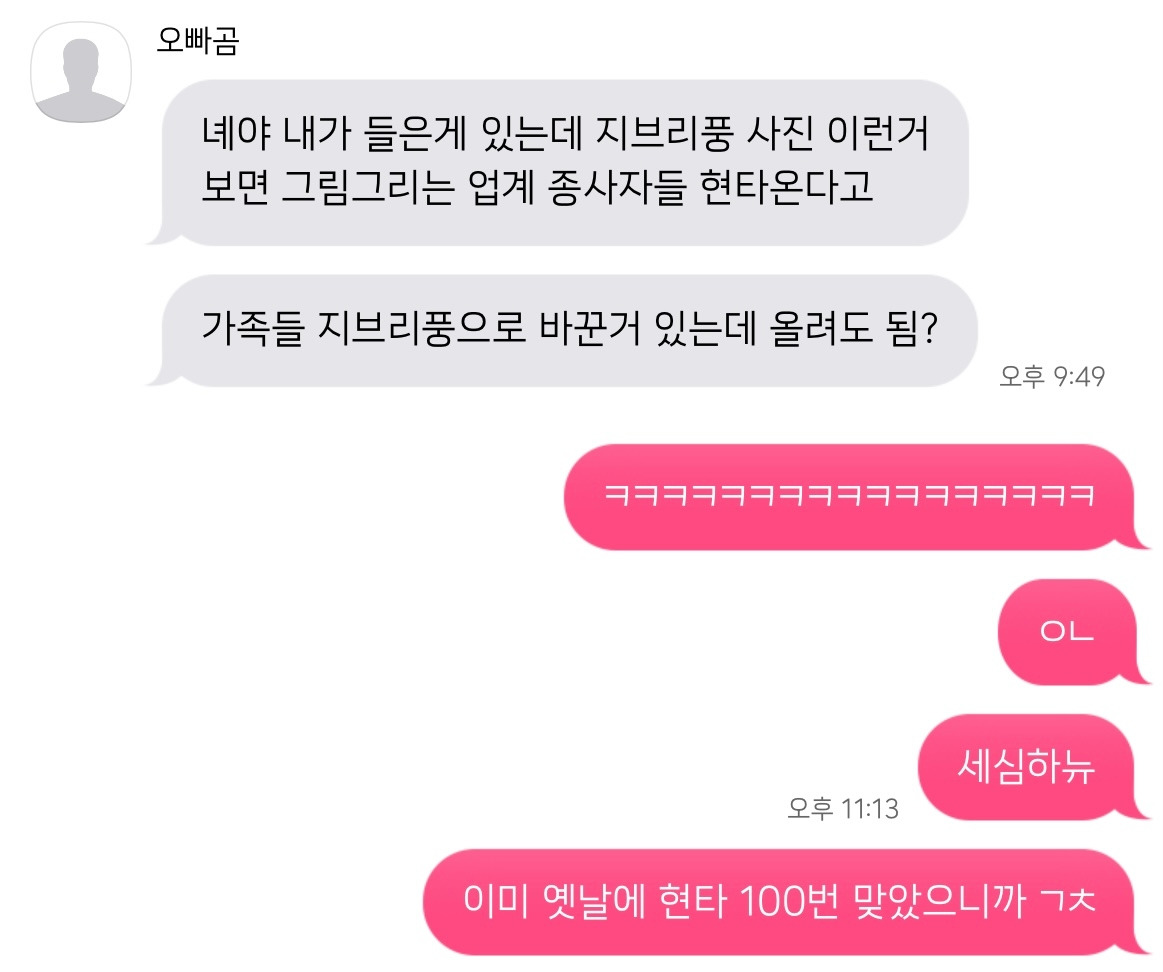Screen dimensions: 1163x972
Task: Click ㄱㅊ at the end of last bubble
Action: [x=1067, y=901]
